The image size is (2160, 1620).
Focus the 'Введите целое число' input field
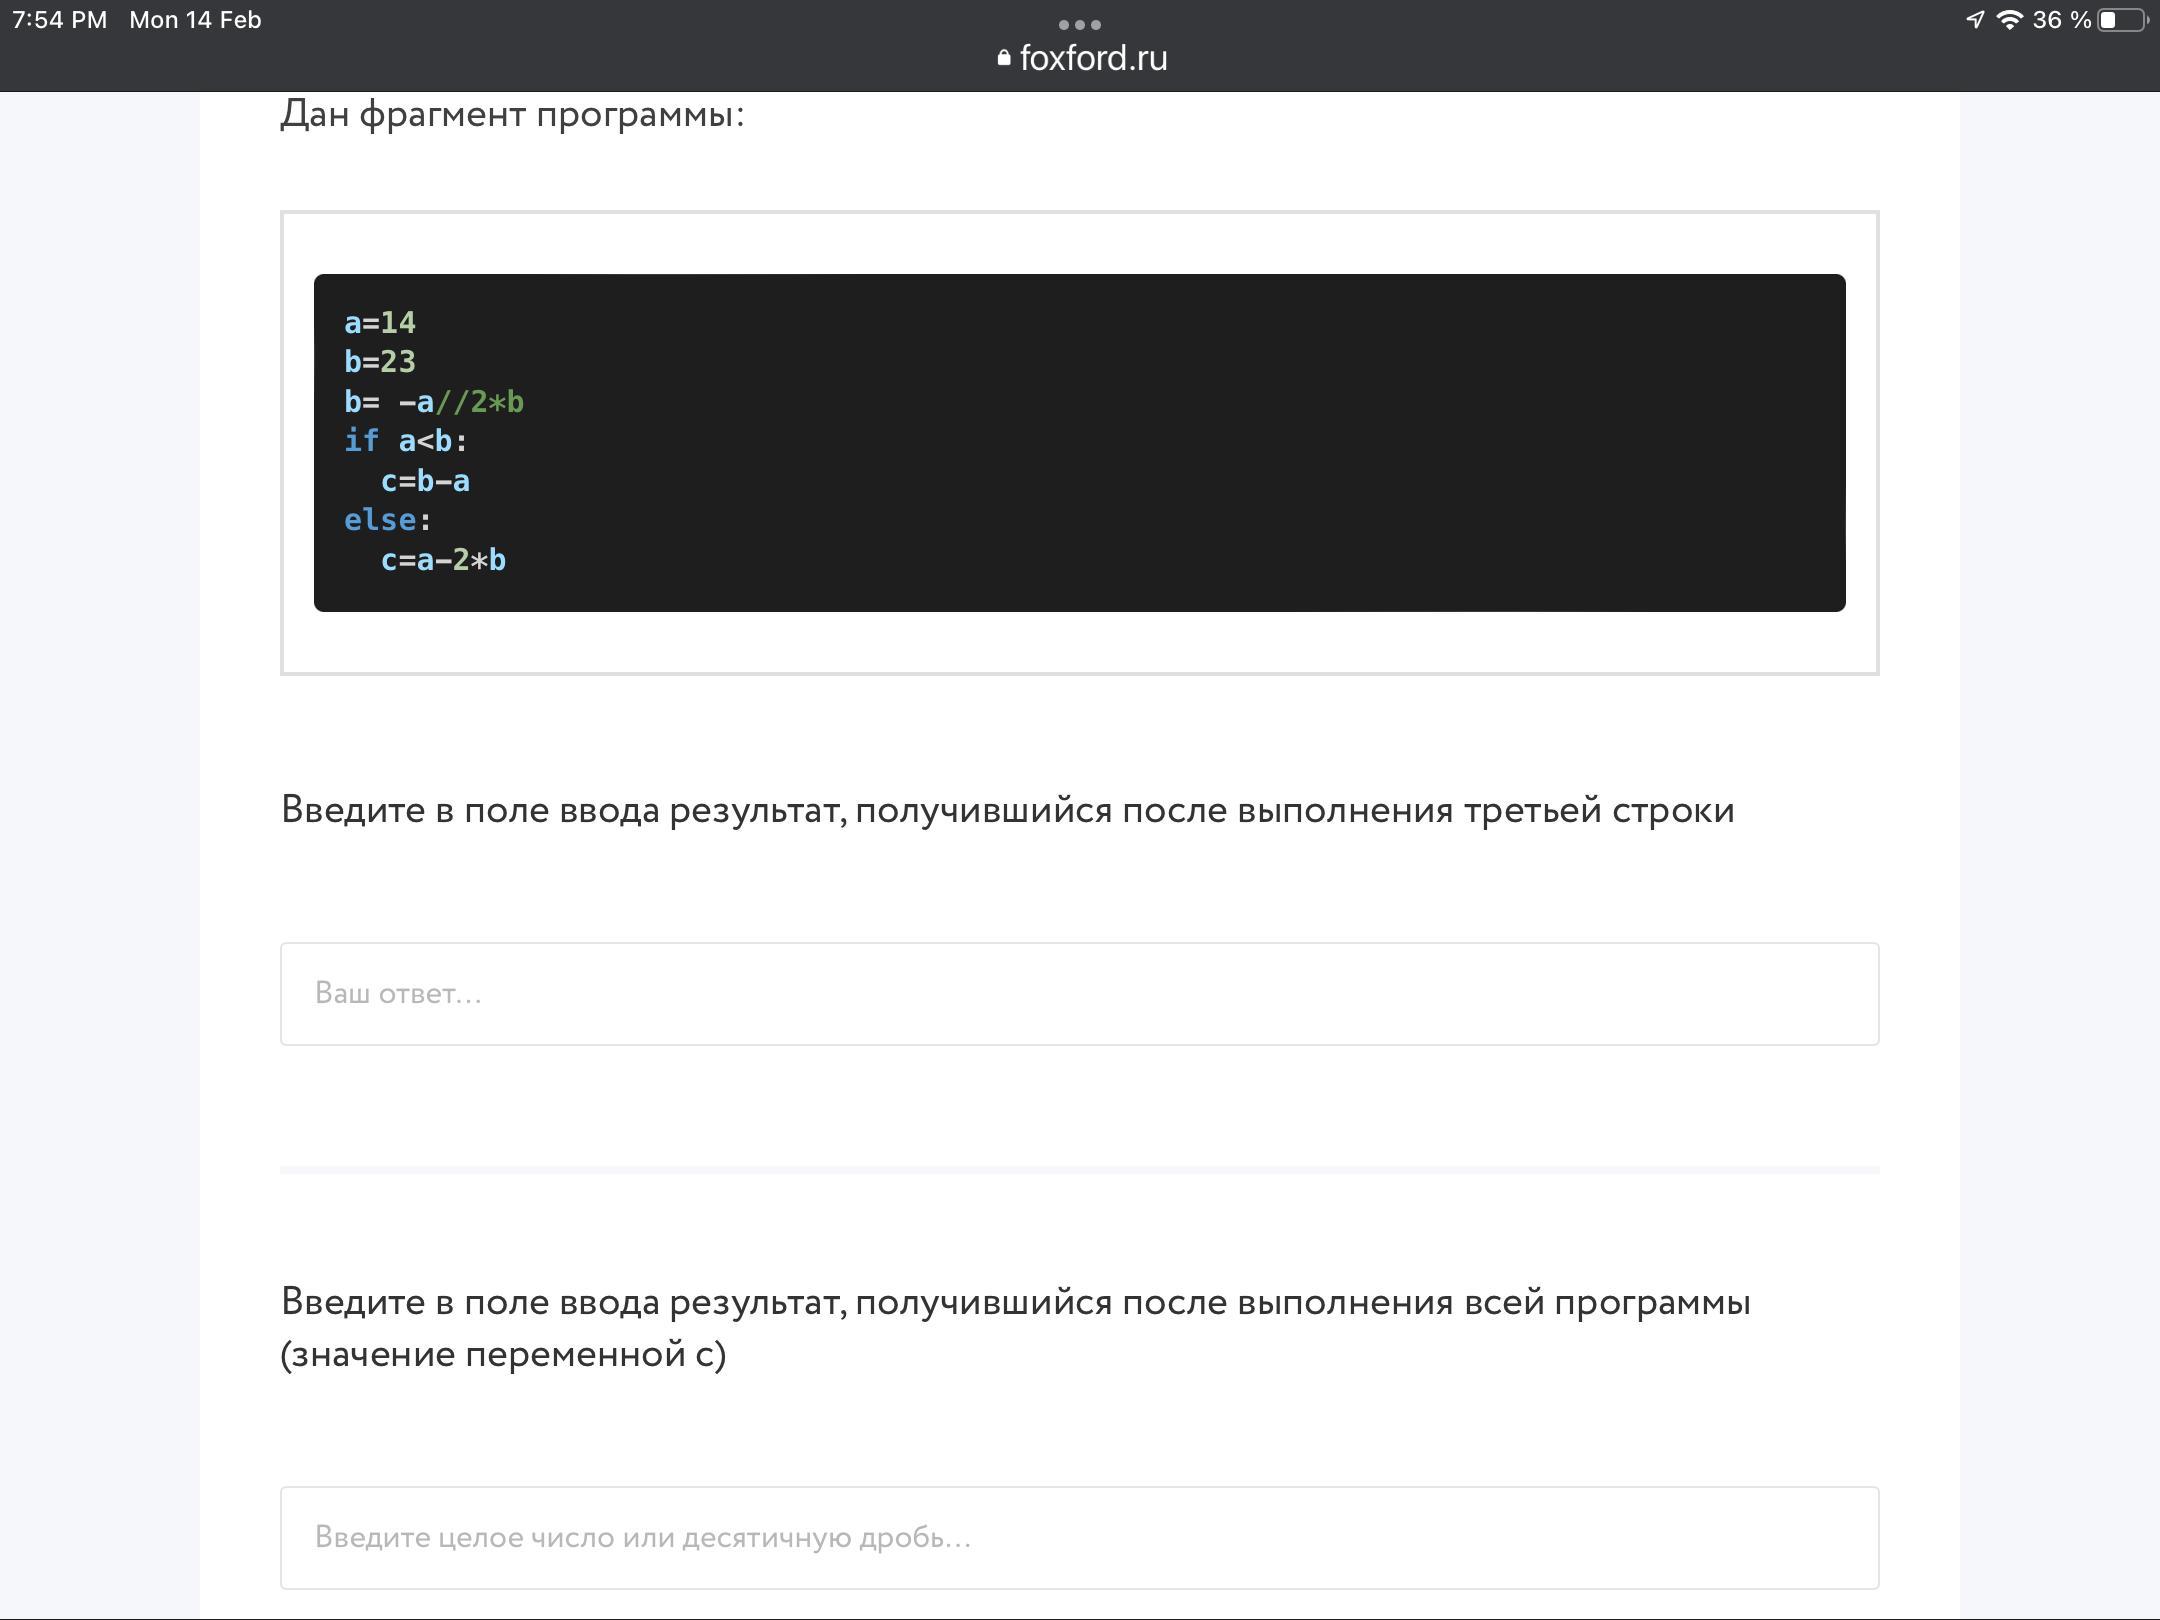(x=1079, y=1537)
